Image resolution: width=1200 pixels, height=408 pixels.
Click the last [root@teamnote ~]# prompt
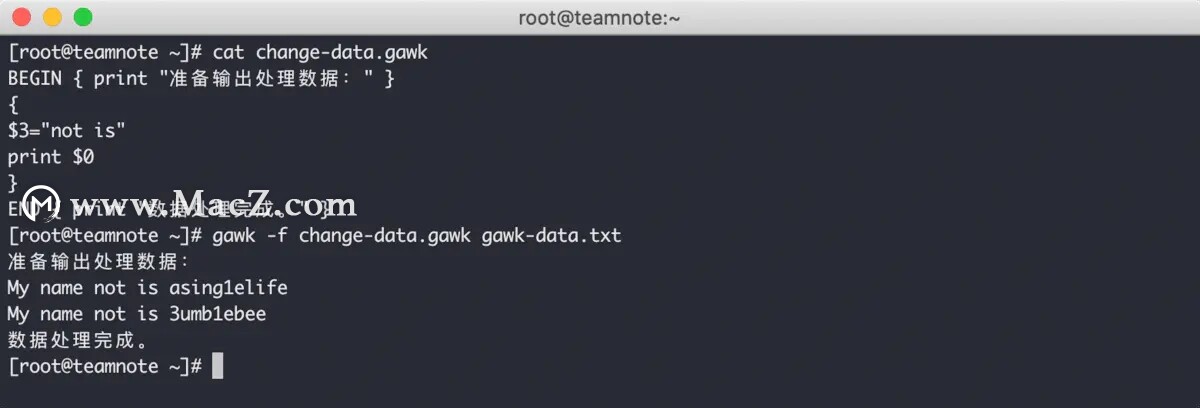(x=105, y=366)
